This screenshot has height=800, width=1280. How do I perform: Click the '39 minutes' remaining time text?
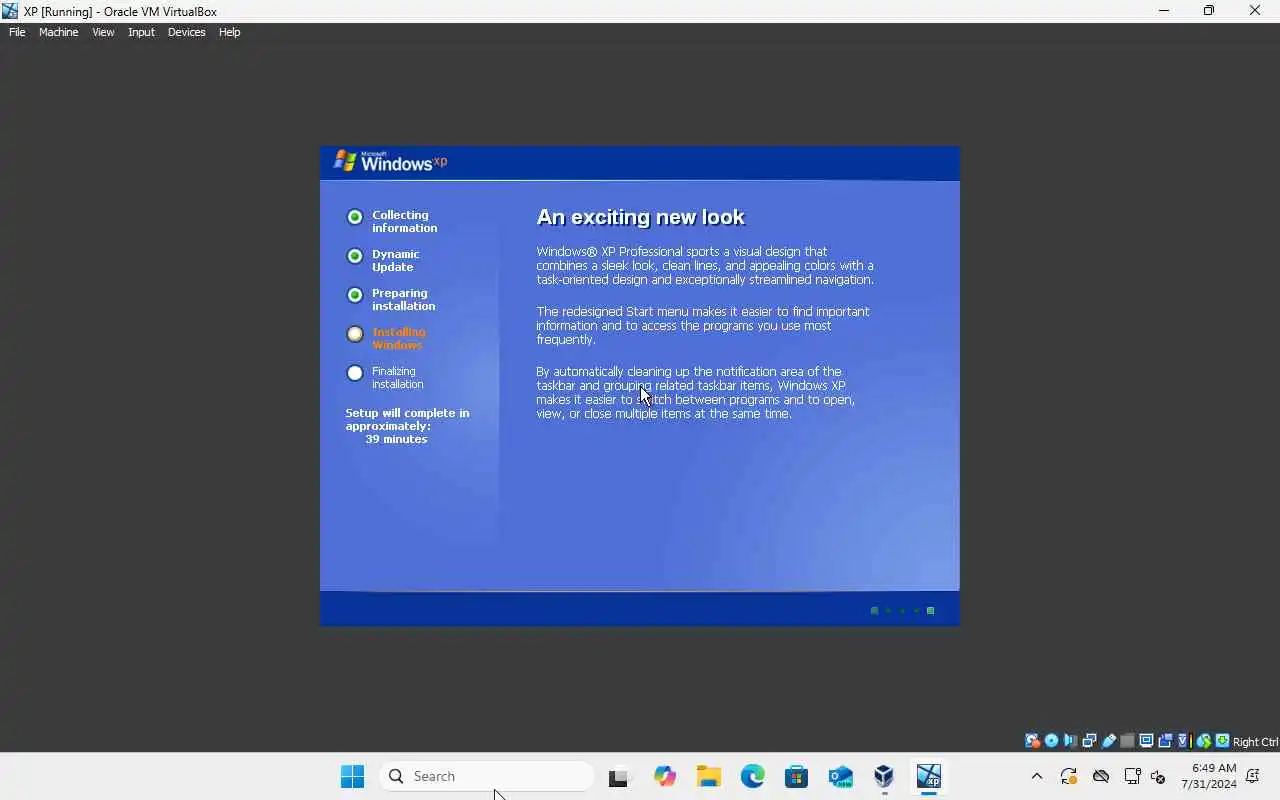tap(396, 439)
